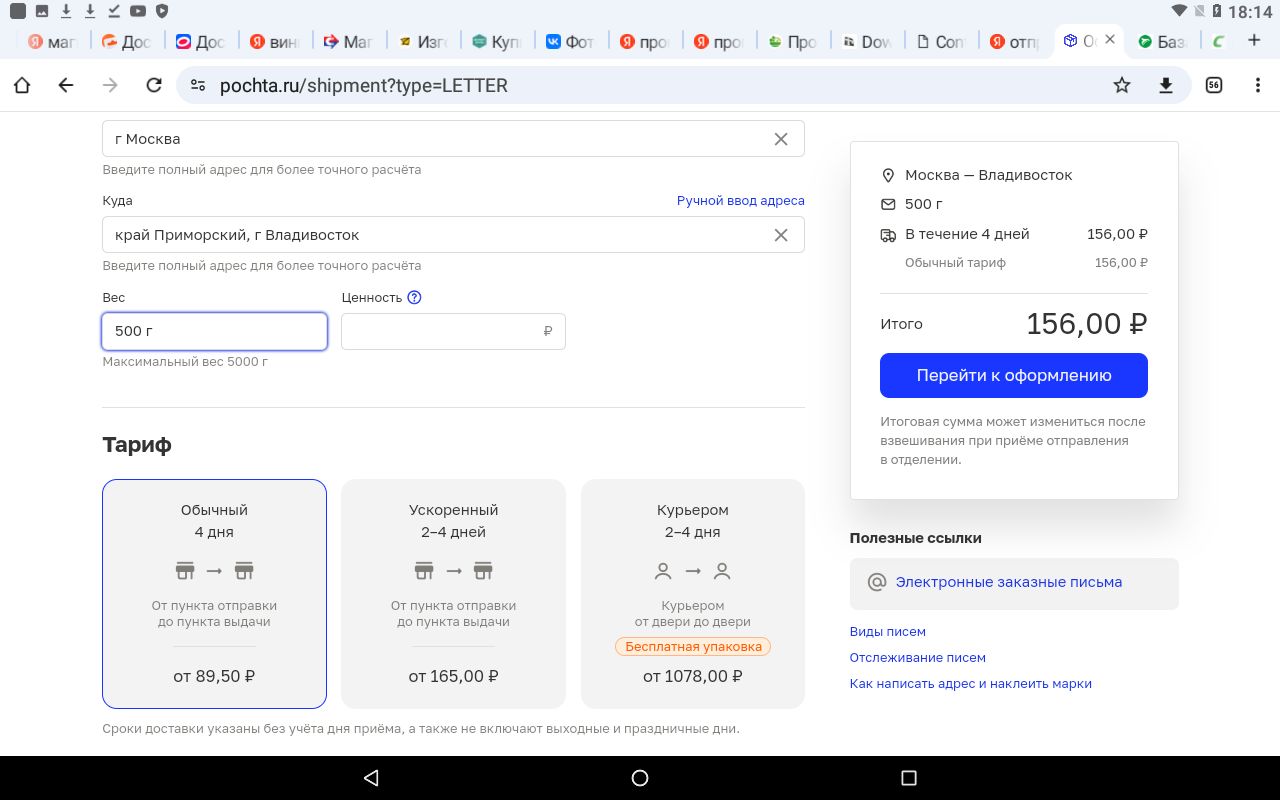Open the browser three-dot menu
The image size is (1280, 800).
[1258, 85]
